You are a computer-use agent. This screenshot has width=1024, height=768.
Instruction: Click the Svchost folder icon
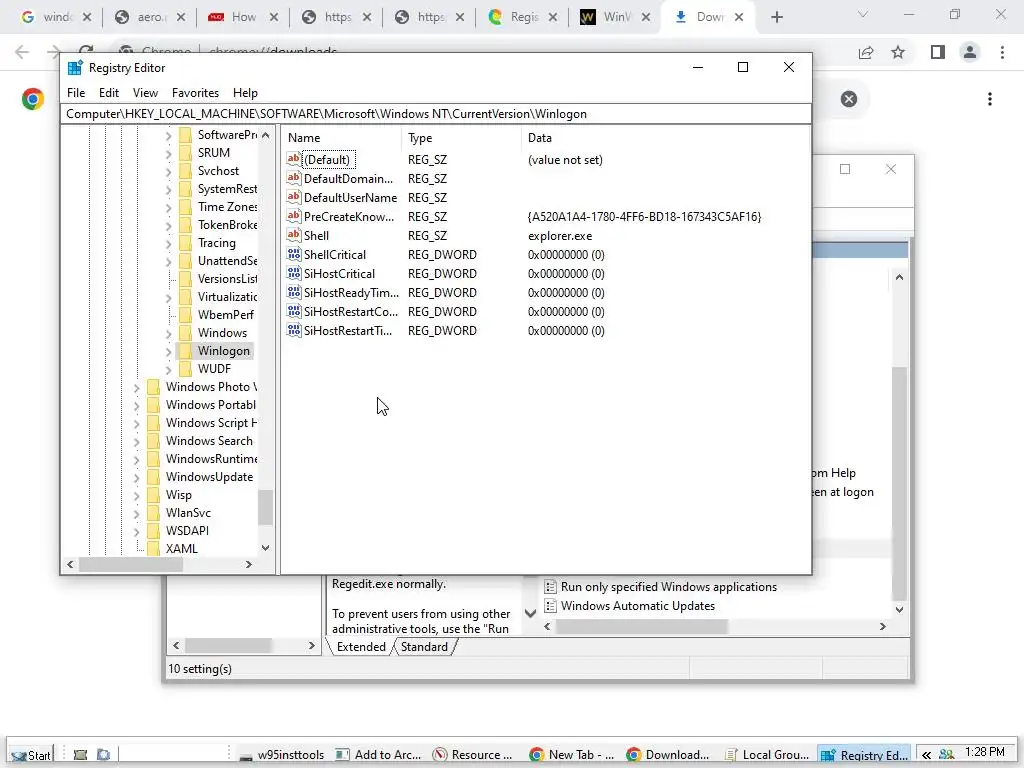pyautogui.click(x=185, y=171)
